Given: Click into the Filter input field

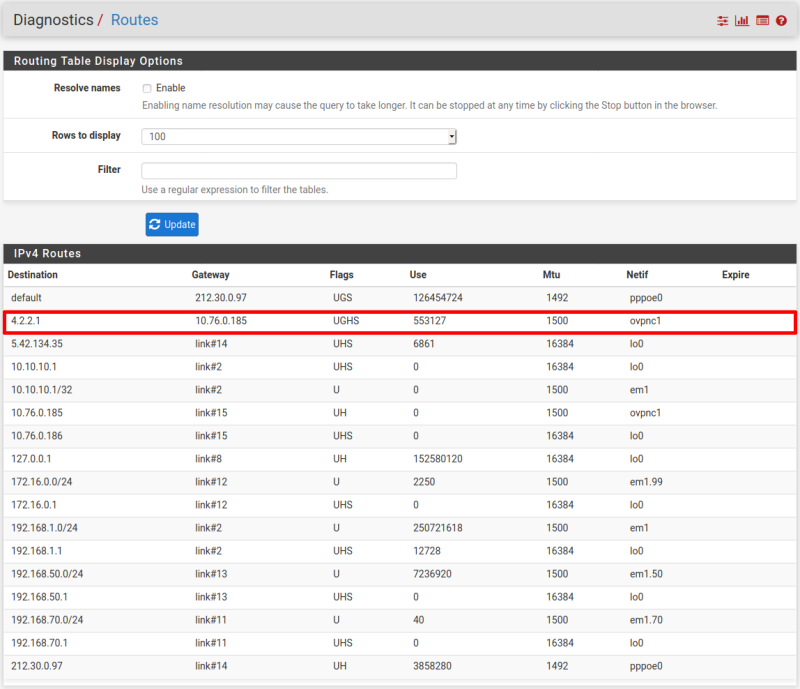Looking at the screenshot, I should coord(299,170).
